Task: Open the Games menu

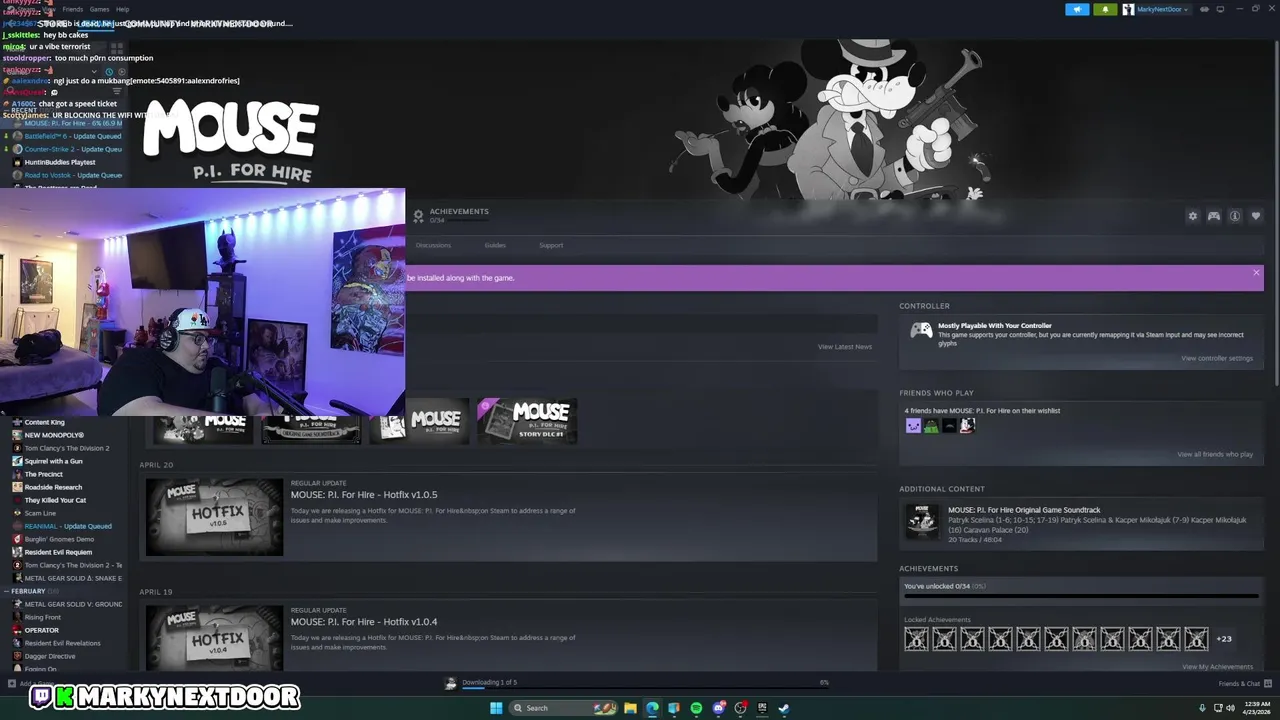Action: pos(99,9)
